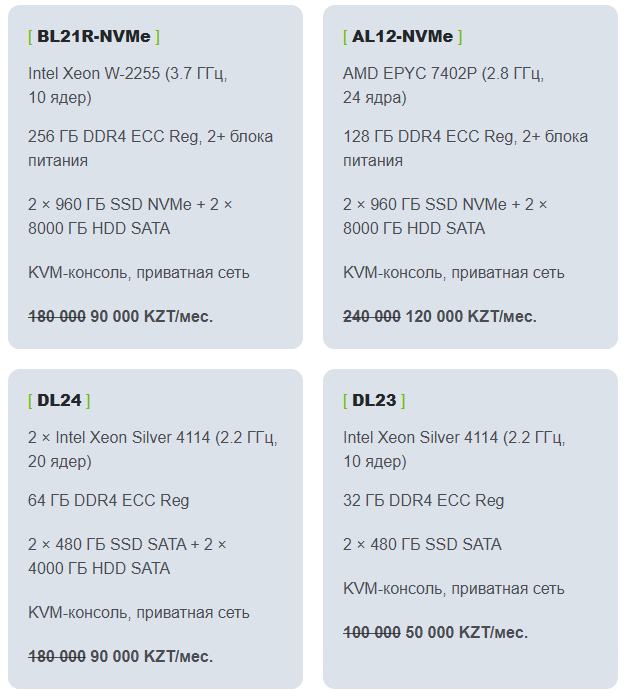Click the DL24 storage line with 4000 ГБ HDD
Viewport: 626px width, 700px height.
point(127,556)
